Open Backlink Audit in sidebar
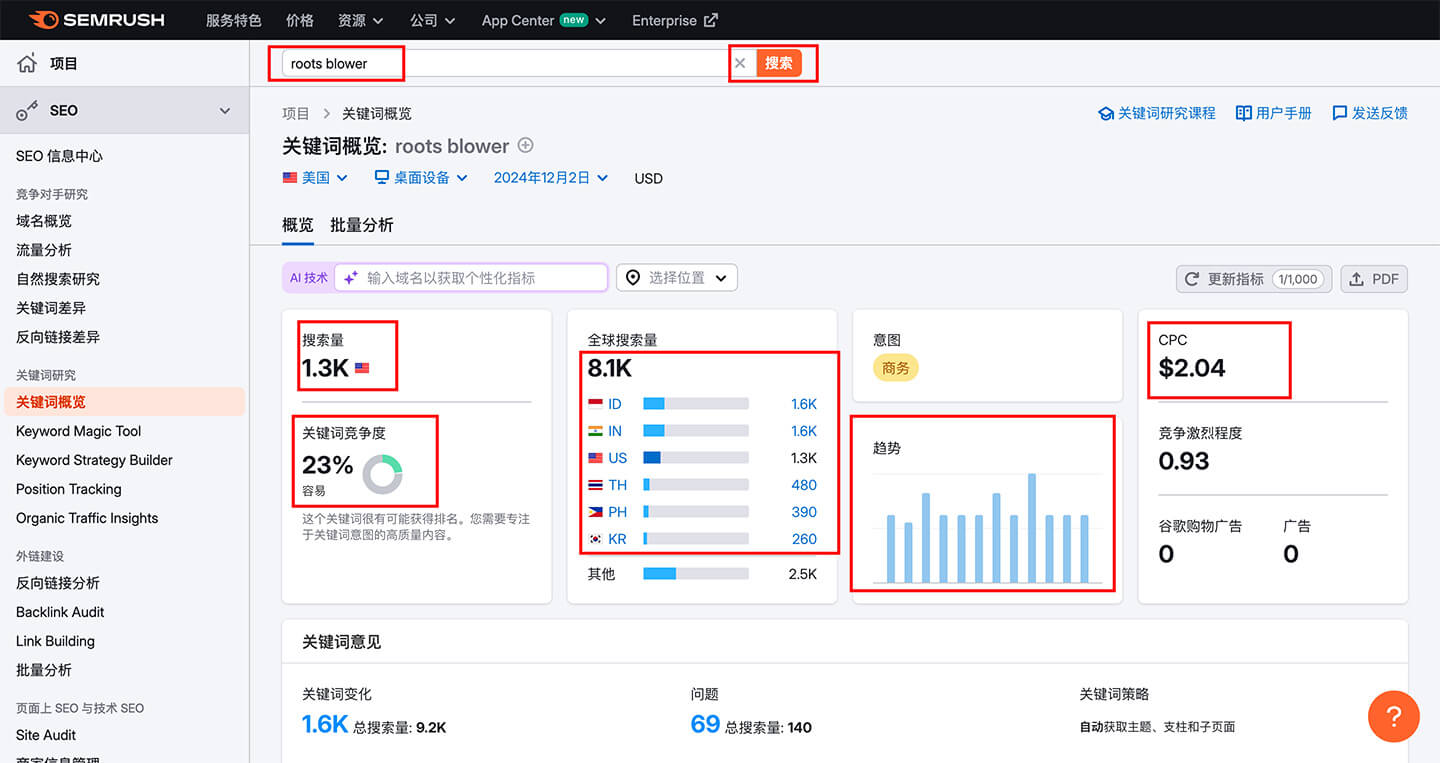1440x763 pixels. (60, 612)
